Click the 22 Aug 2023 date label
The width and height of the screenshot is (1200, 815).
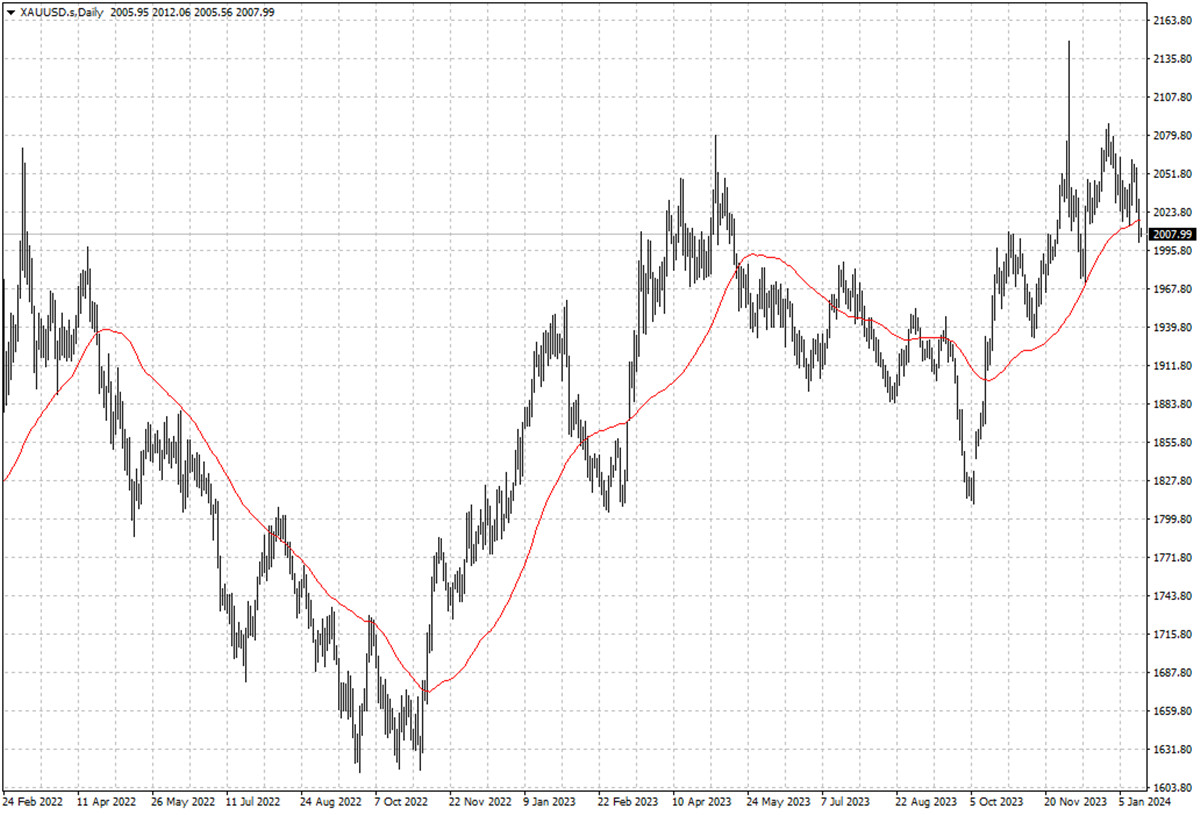(927, 802)
